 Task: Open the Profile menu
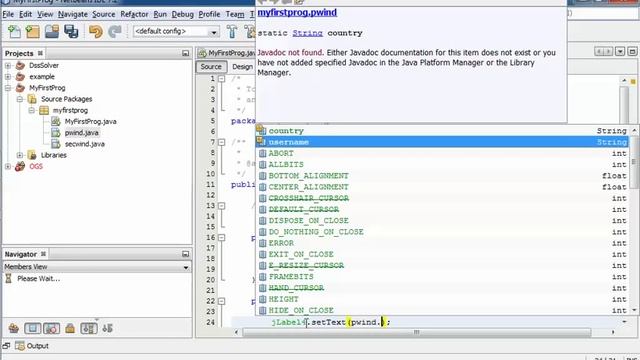pyautogui.click(x=209, y=14)
